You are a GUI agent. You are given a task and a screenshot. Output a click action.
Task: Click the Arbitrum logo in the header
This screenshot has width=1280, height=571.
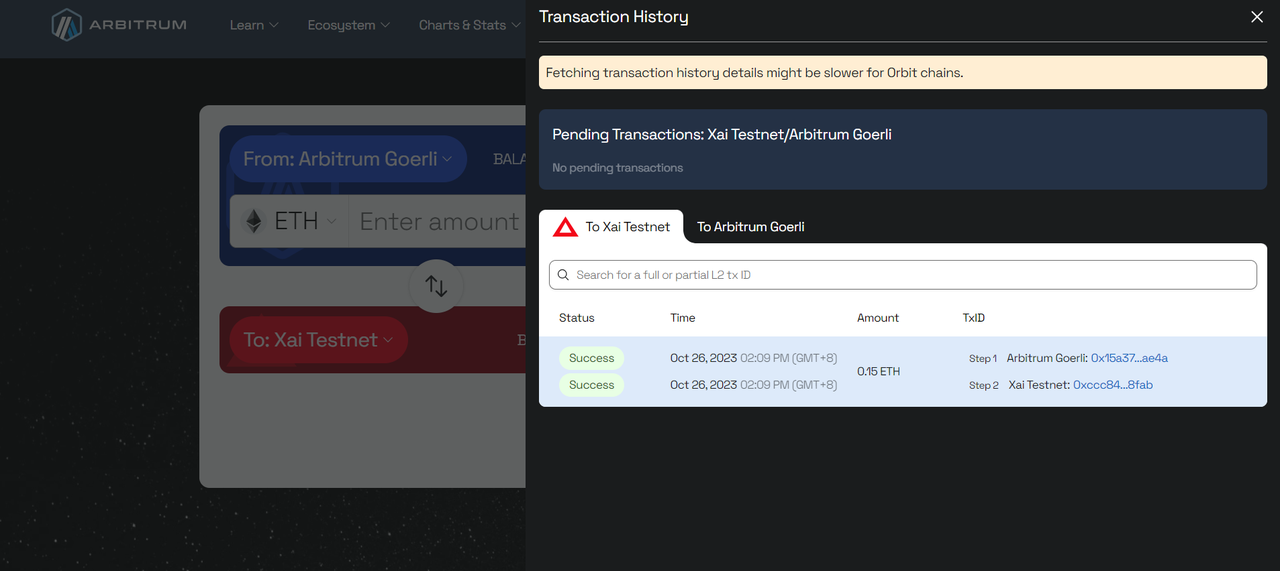click(x=119, y=25)
